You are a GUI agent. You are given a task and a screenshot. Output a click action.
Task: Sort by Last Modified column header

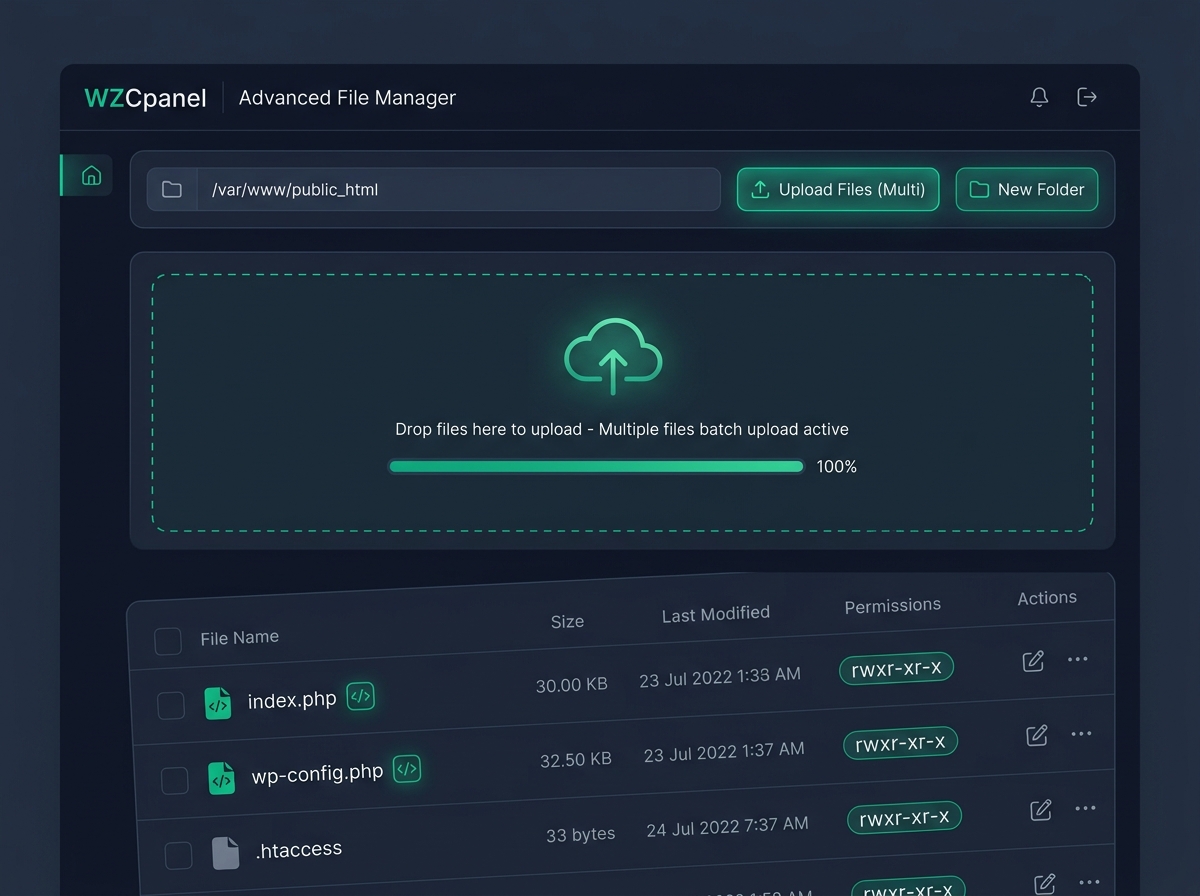[x=716, y=614]
